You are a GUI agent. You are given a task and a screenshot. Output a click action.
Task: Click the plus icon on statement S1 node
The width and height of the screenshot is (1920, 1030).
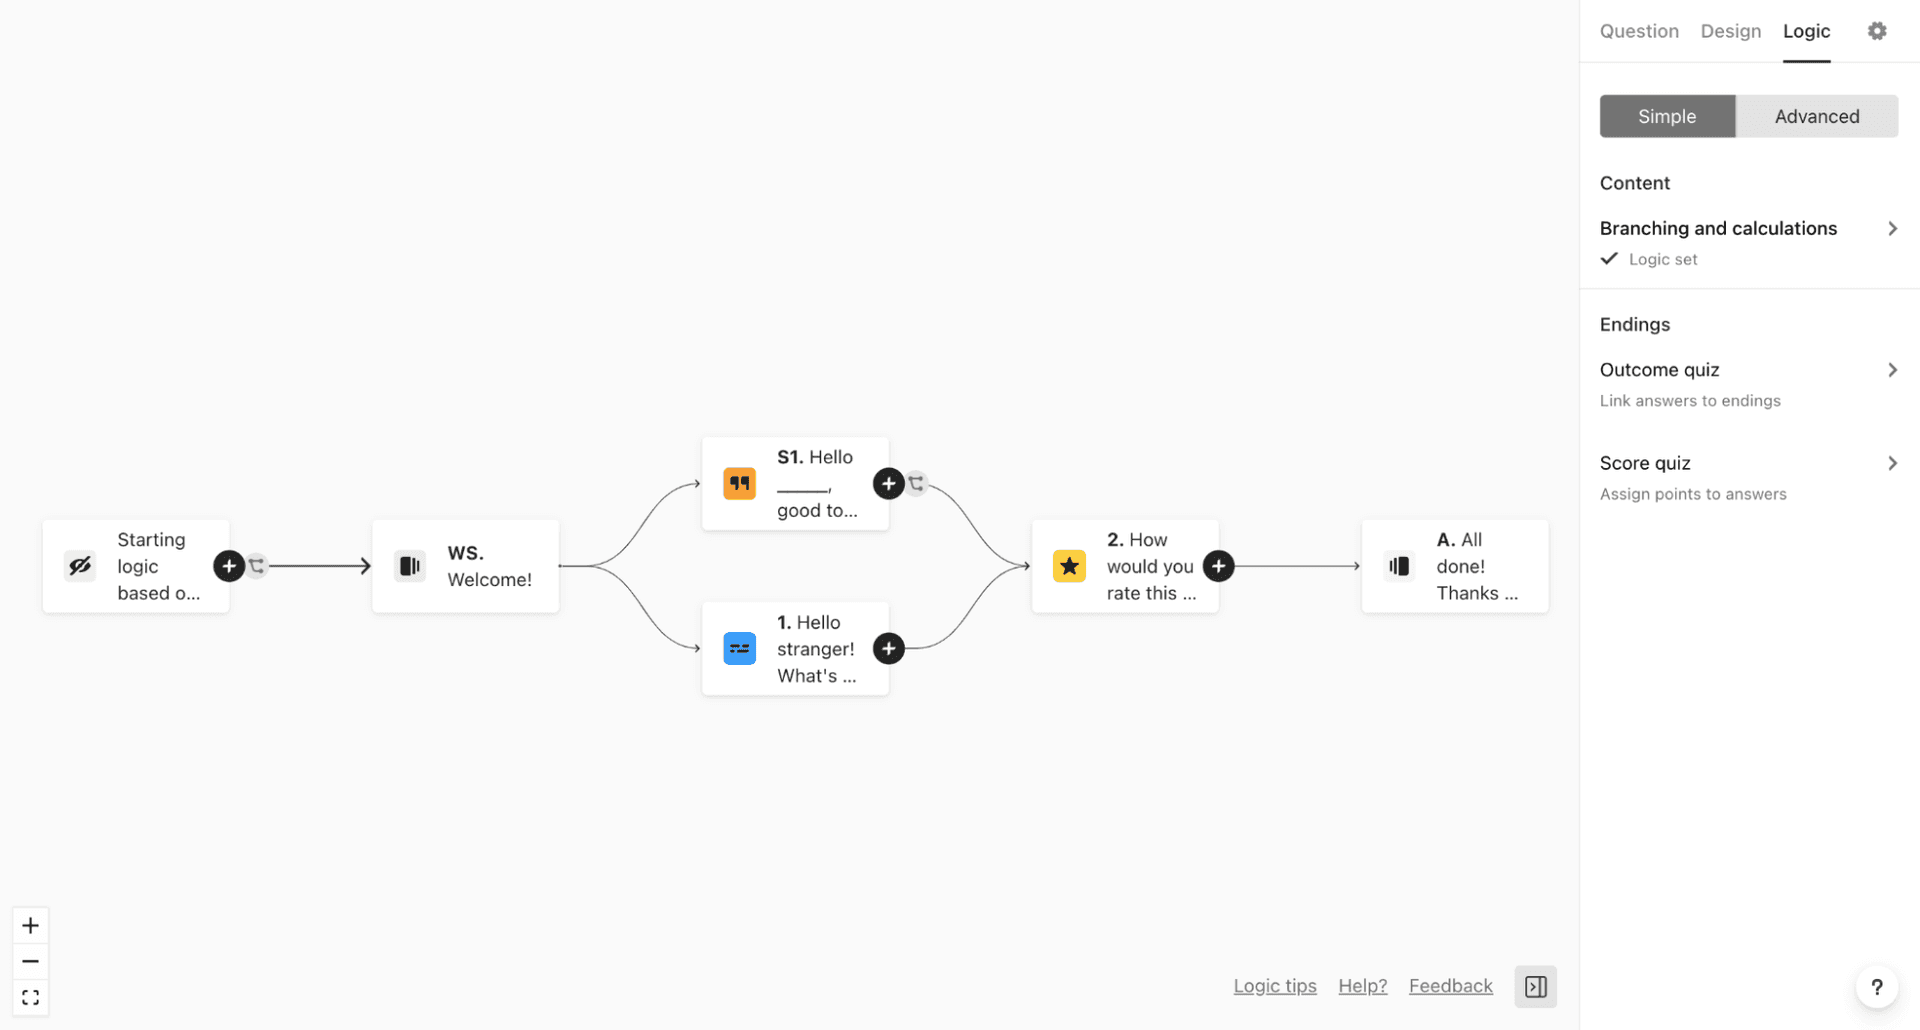[888, 483]
